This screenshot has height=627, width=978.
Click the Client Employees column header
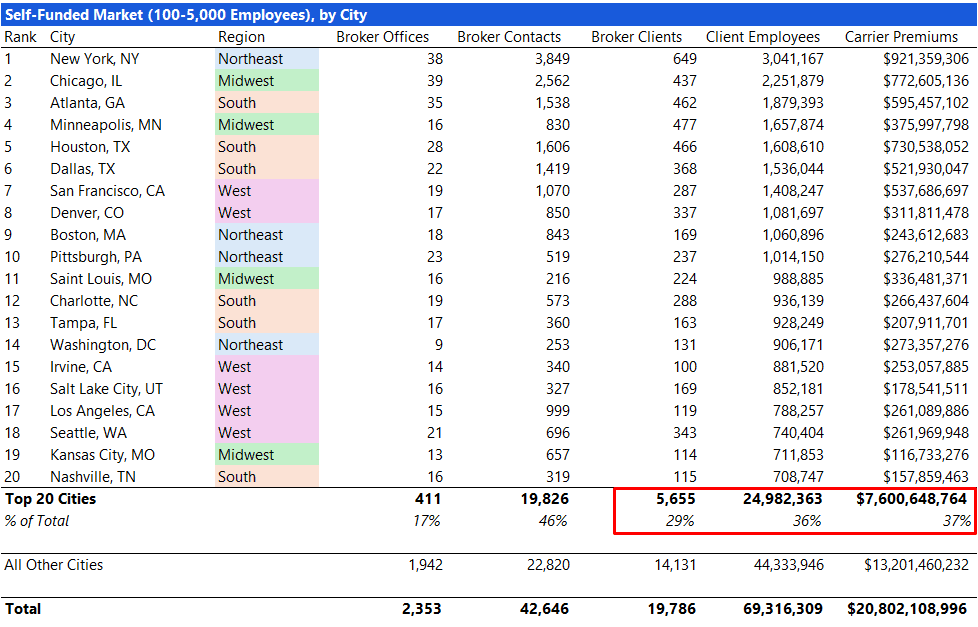pyautogui.click(x=761, y=36)
